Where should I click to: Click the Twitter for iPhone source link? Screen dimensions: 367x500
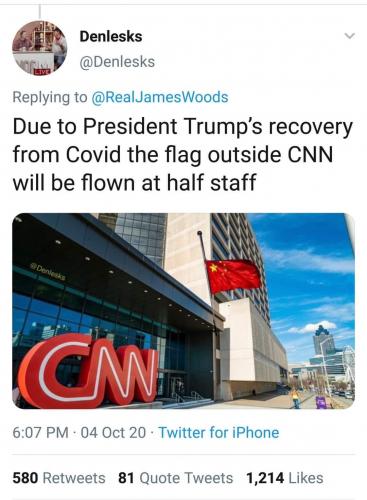point(219,433)
